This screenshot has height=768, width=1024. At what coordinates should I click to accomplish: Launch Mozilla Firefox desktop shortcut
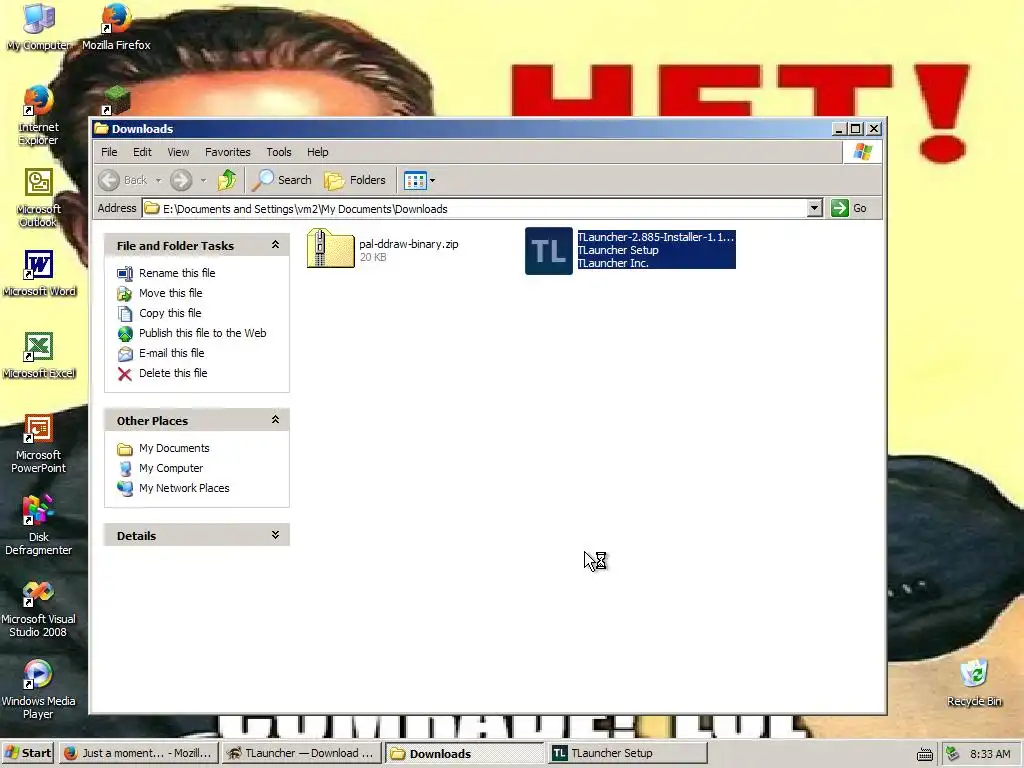116,26
